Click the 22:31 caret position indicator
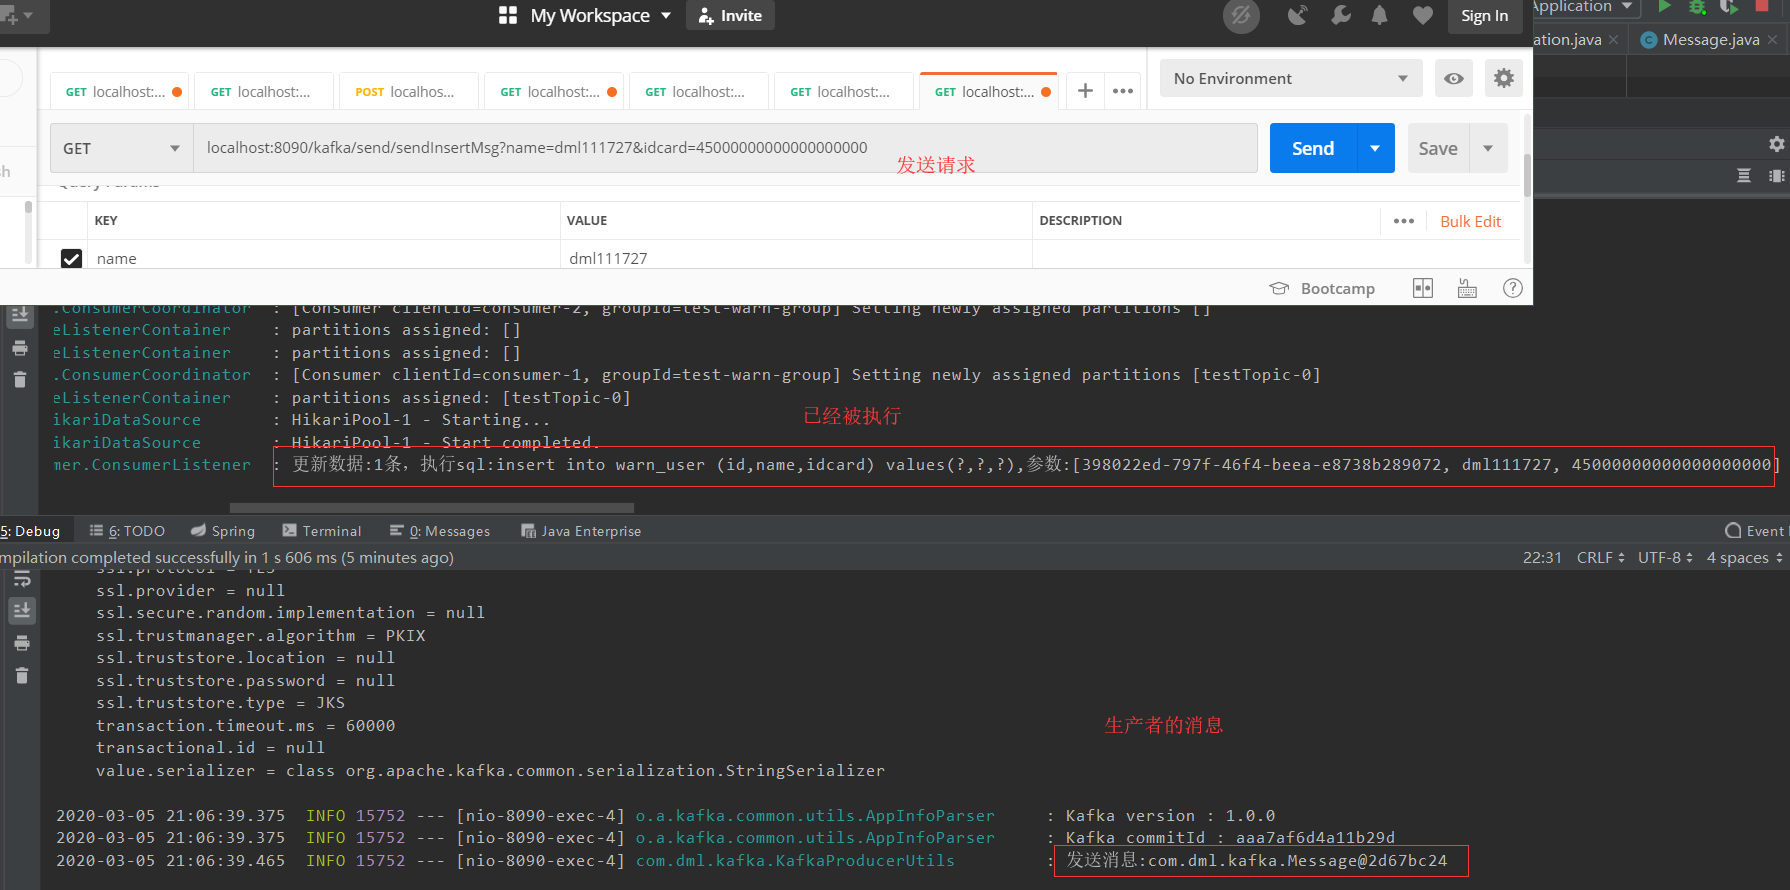This screenshot has height=890, width=1790. click(1542, 558)
